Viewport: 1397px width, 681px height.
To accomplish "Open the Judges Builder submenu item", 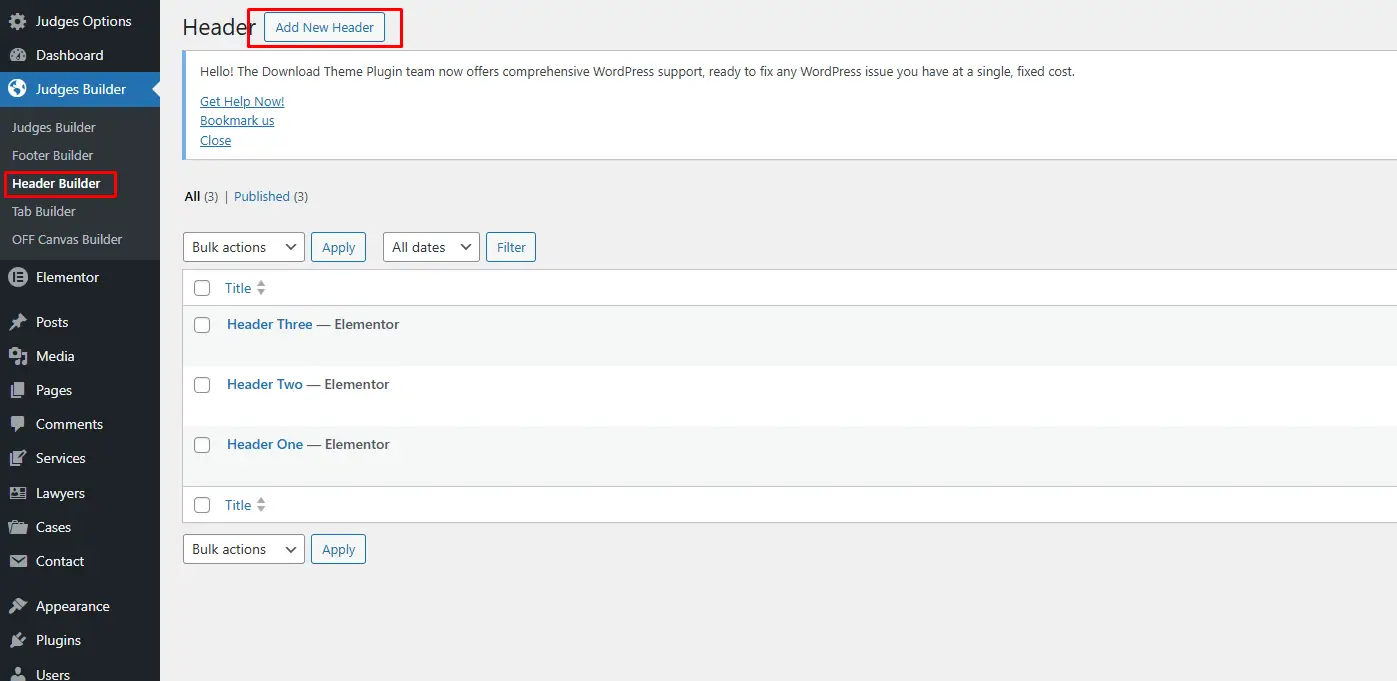I will 54,127.
